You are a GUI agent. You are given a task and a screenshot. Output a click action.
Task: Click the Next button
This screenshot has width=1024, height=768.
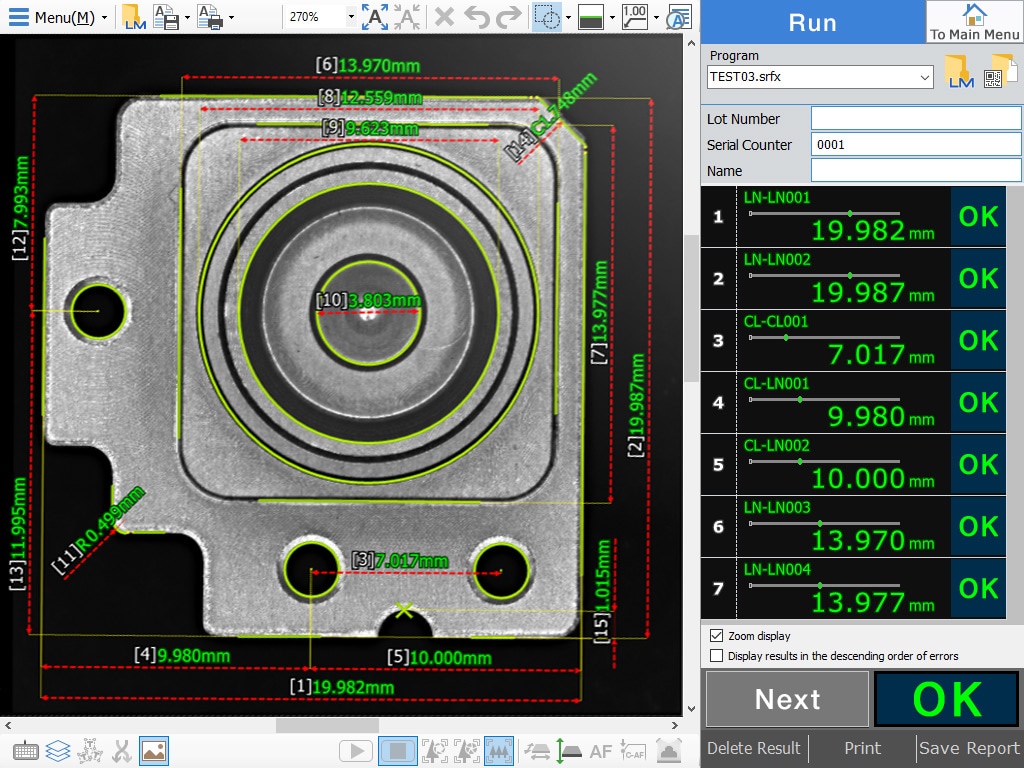coord(787,699)
